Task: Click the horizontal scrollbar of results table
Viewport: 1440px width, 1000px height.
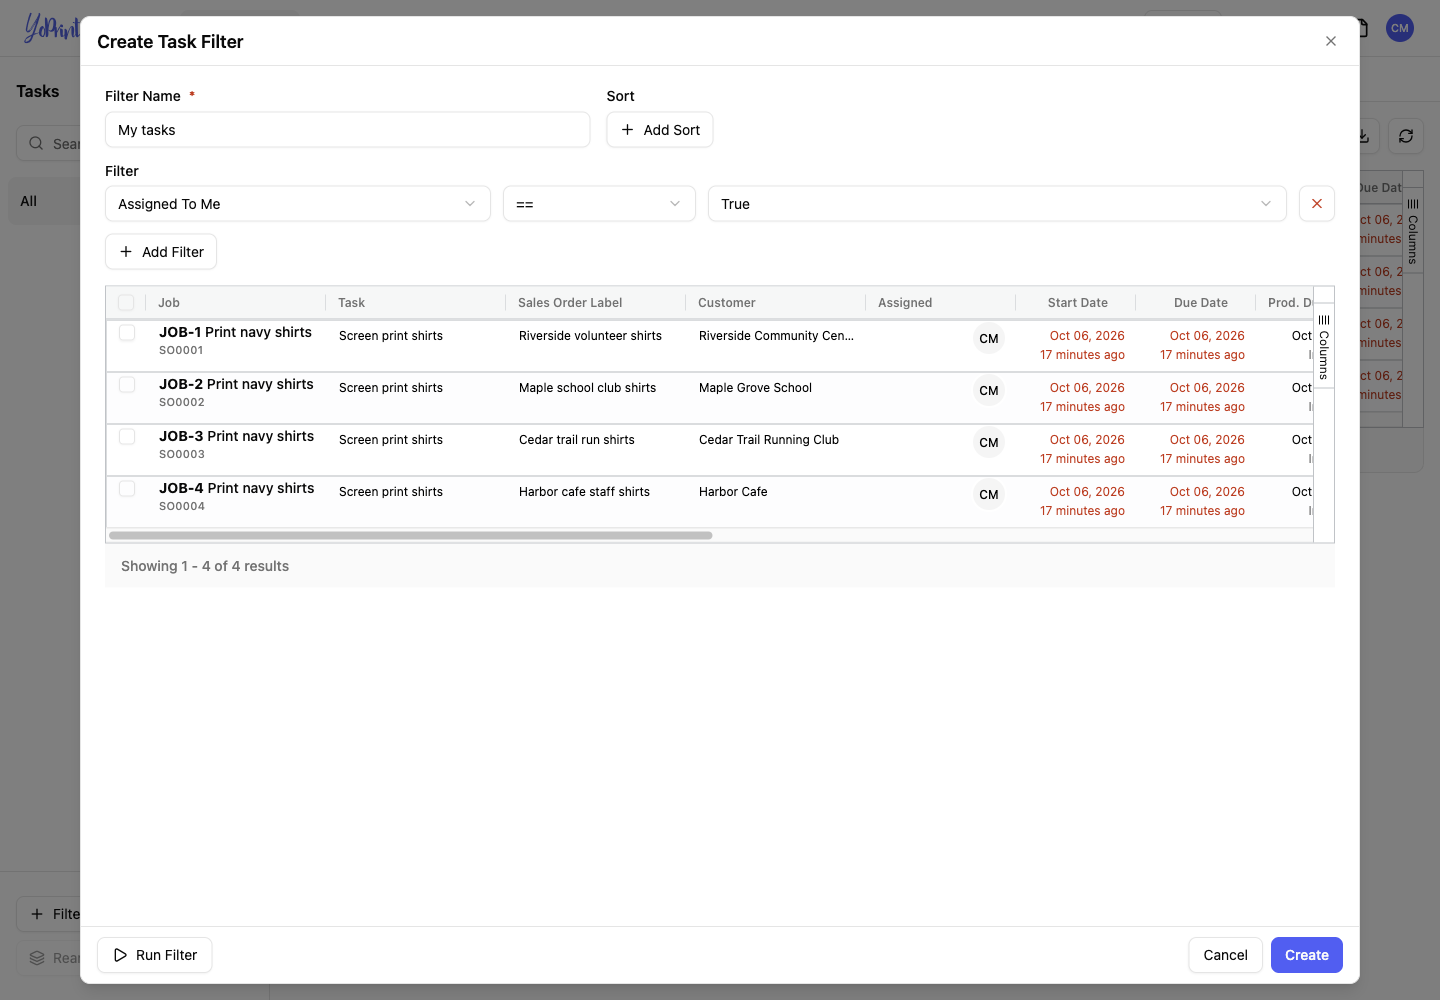Action: [411, 536]
